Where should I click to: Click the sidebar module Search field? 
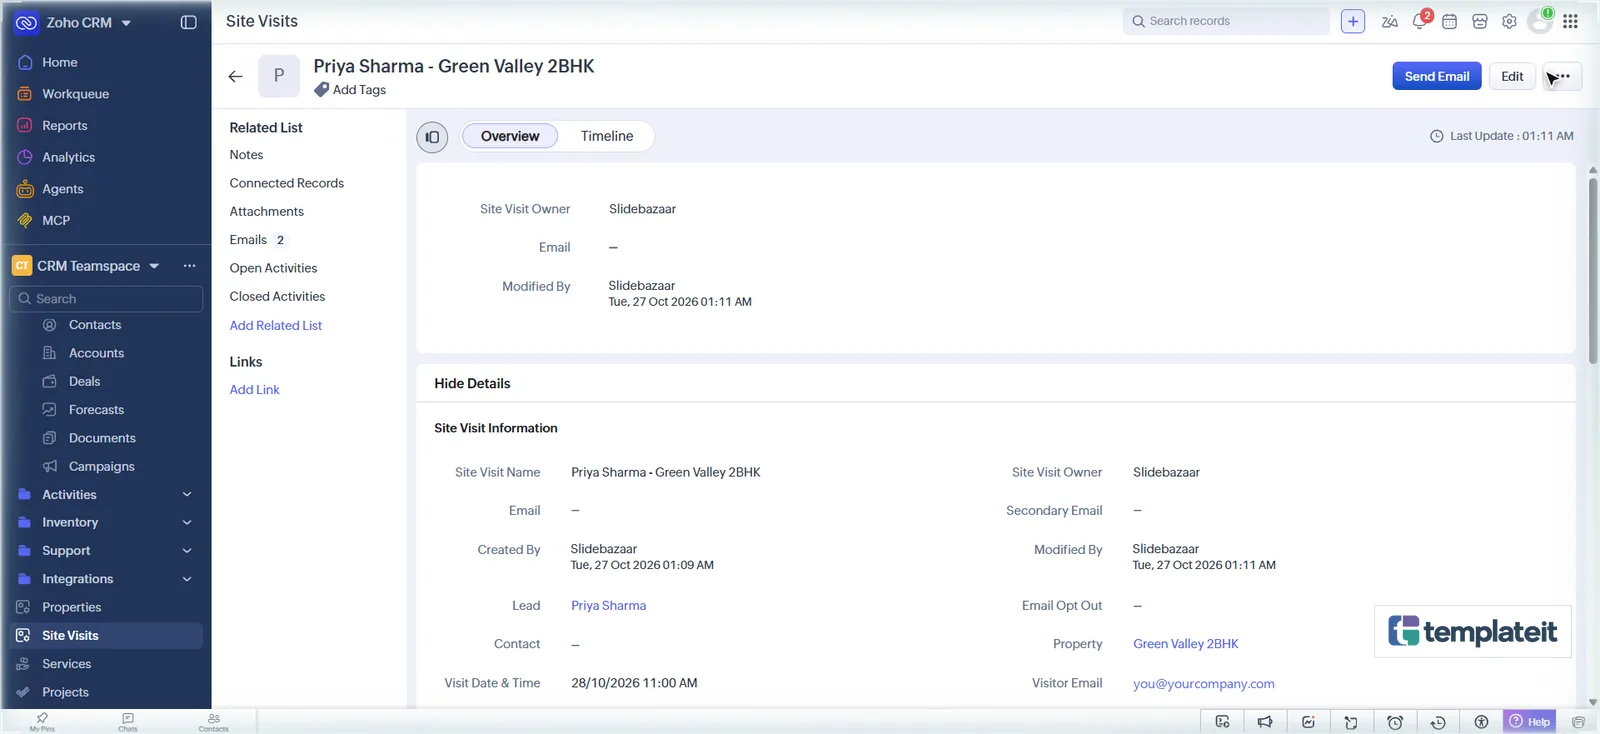click(x=106, y=299)
